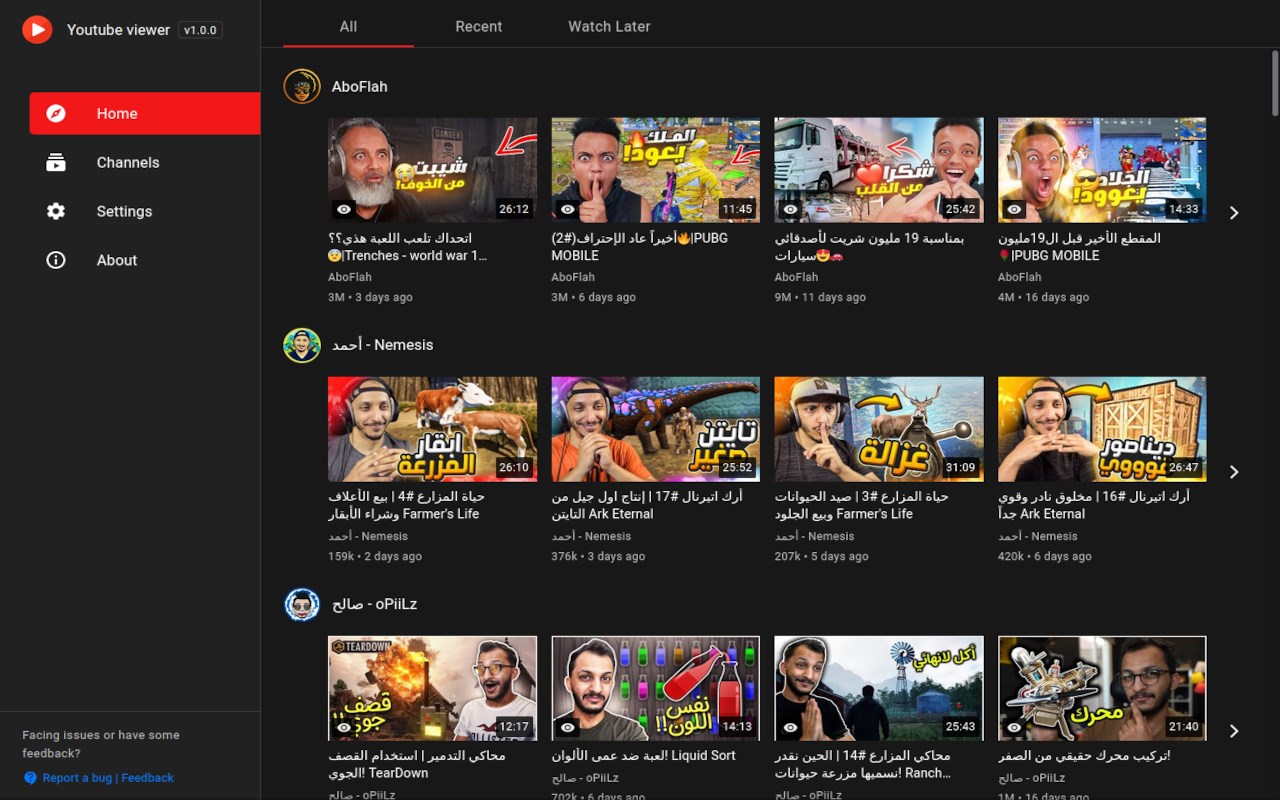The image size is (1280, 800).
Task: Open AboFlah video thumbnail with 25:42 duration
Action: [x=879, y=170]
